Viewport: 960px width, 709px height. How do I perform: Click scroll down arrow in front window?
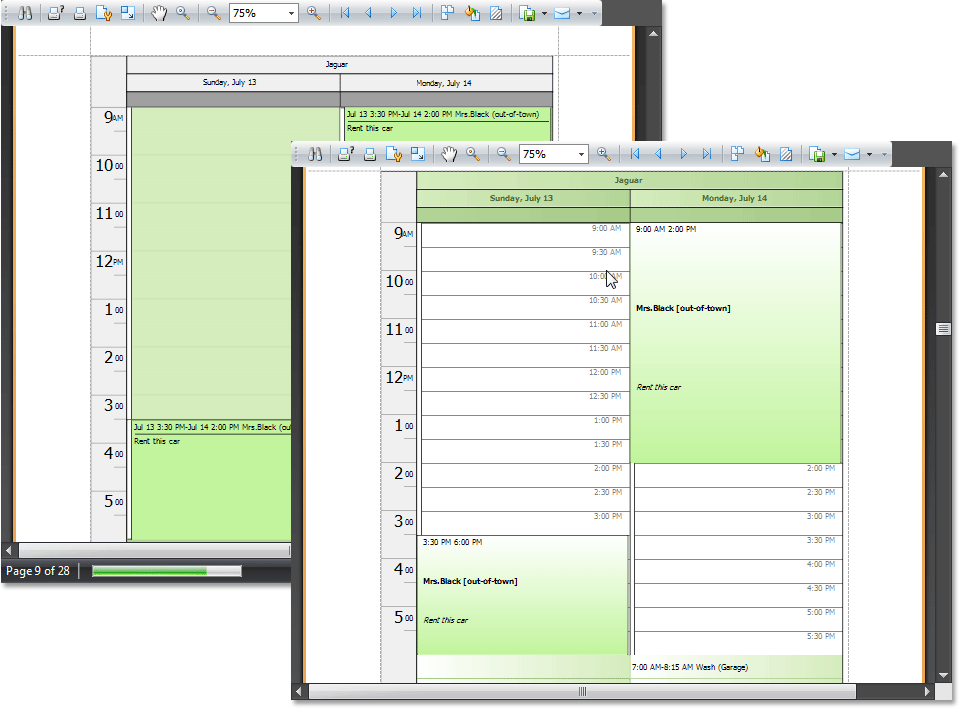[943, 675]
